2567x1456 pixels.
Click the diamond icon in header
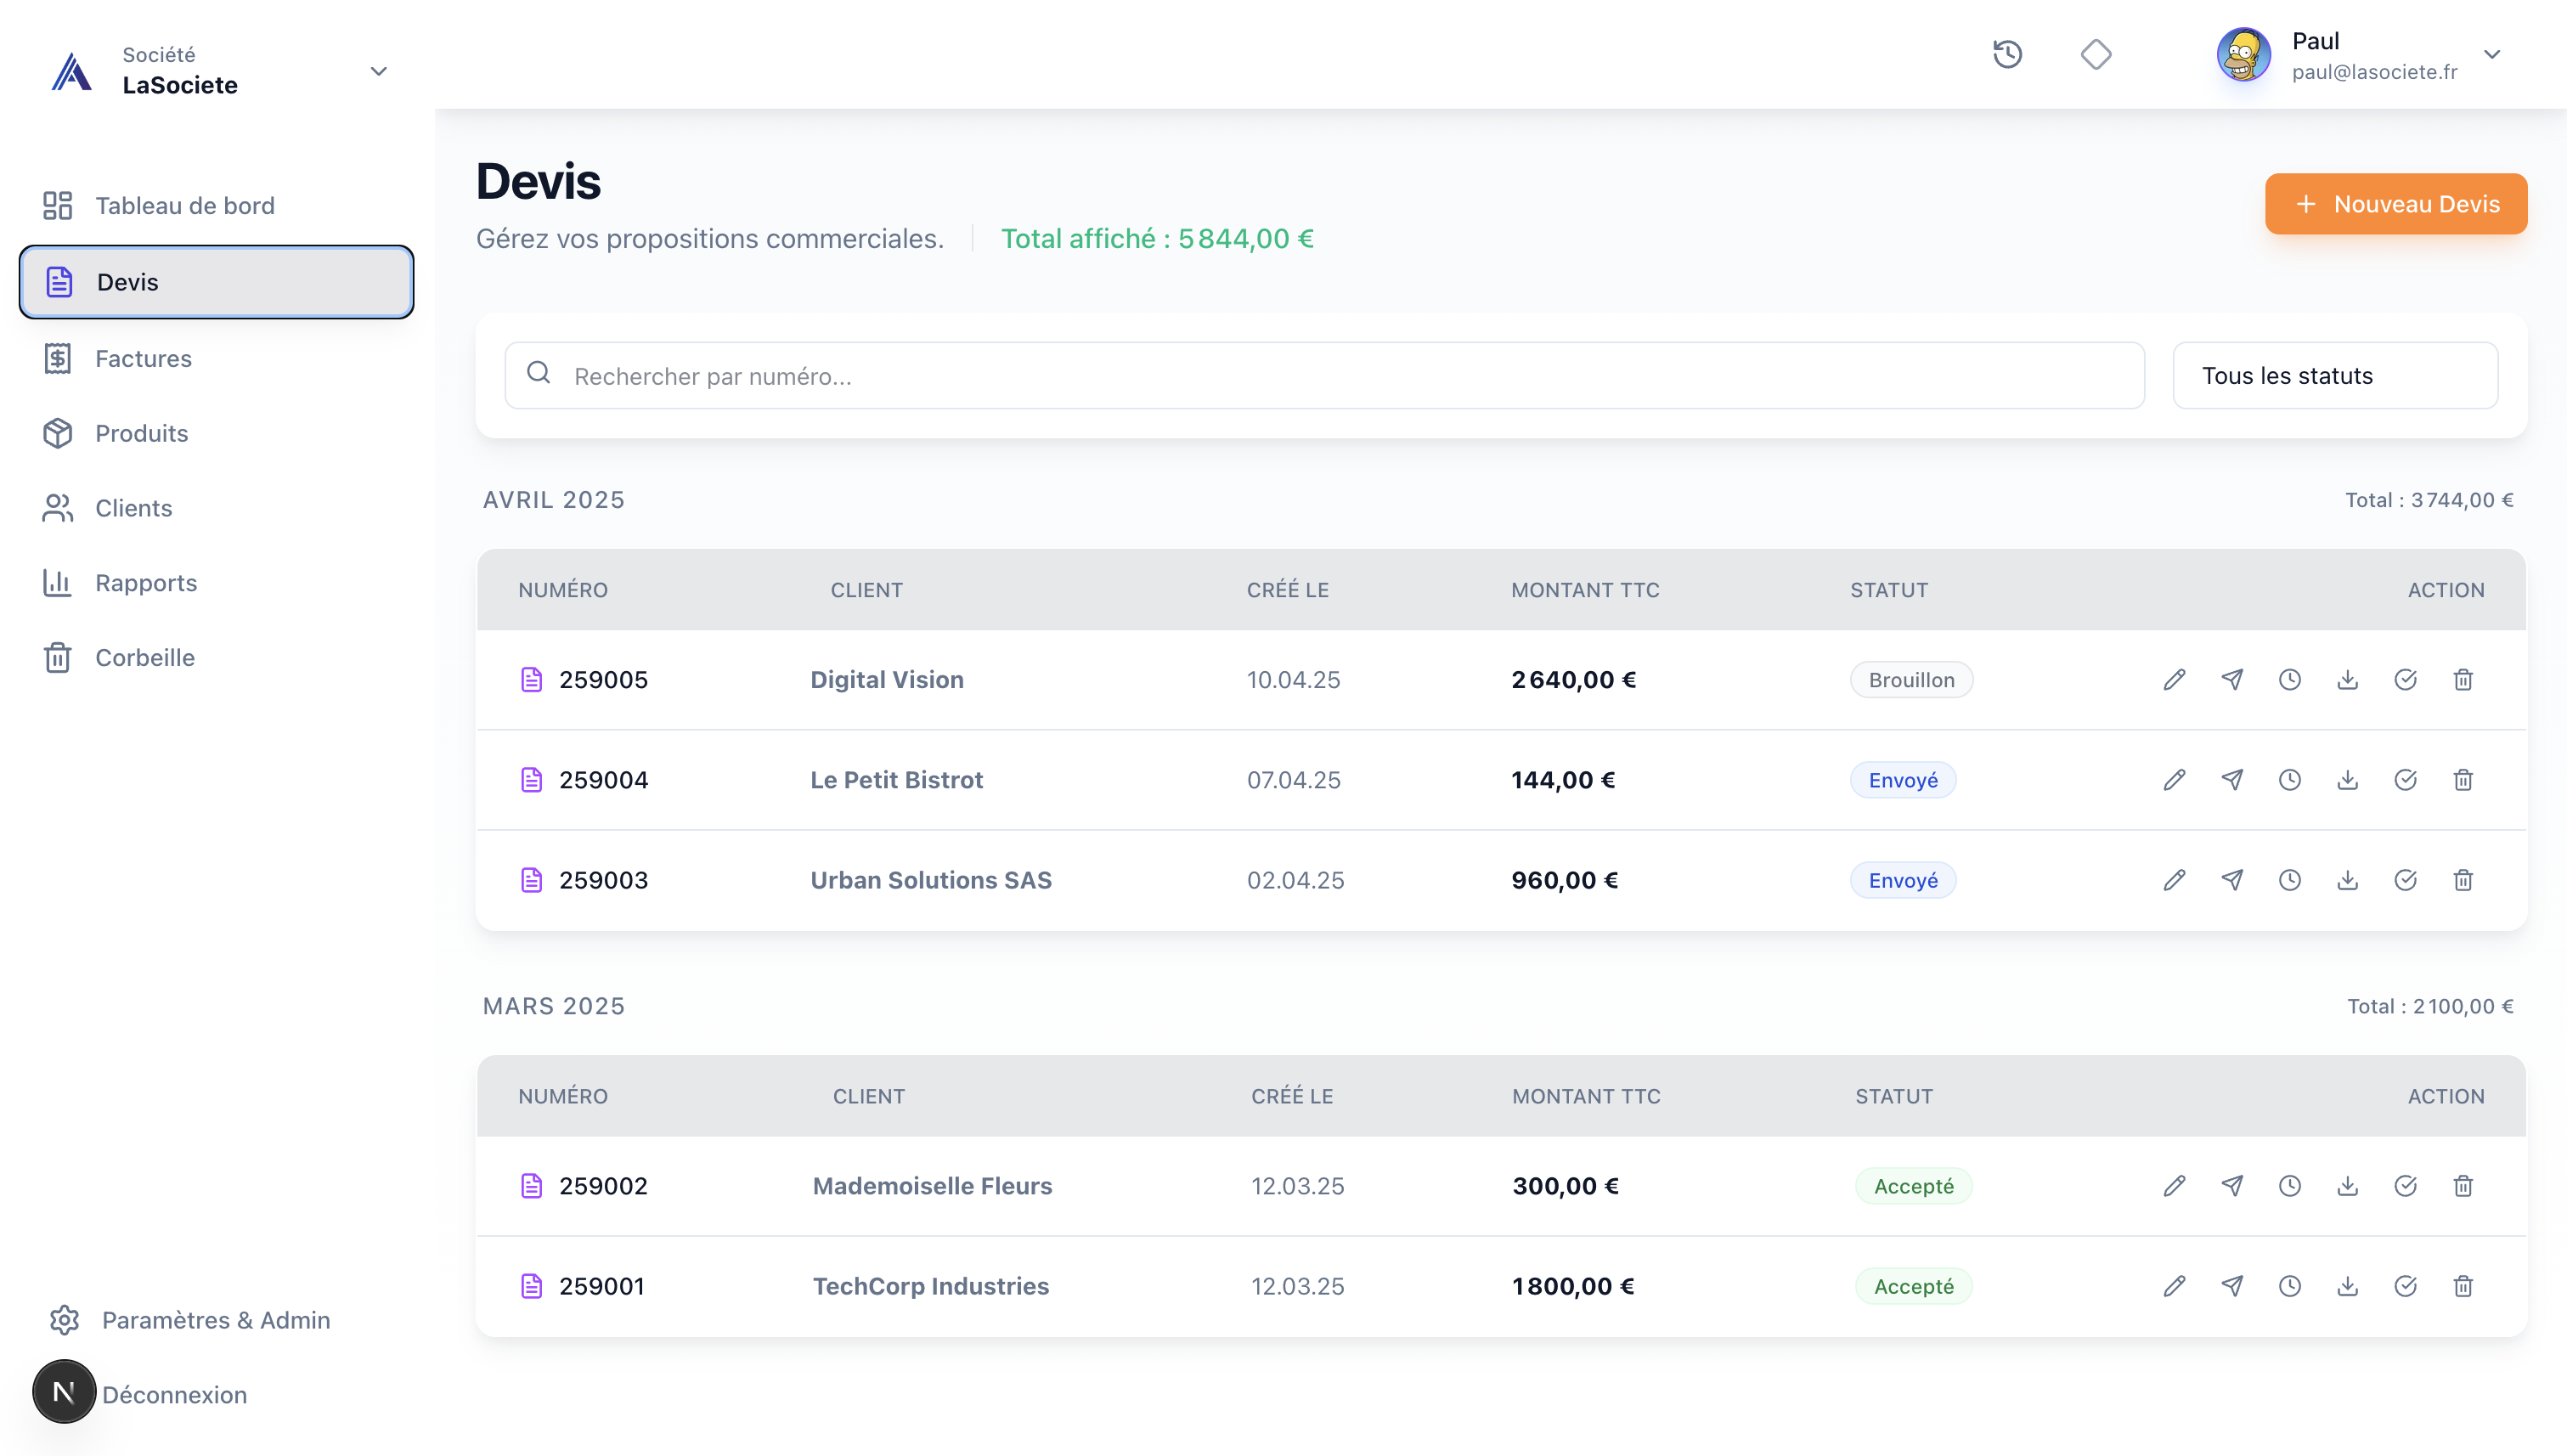click(x=2096, y=54)
